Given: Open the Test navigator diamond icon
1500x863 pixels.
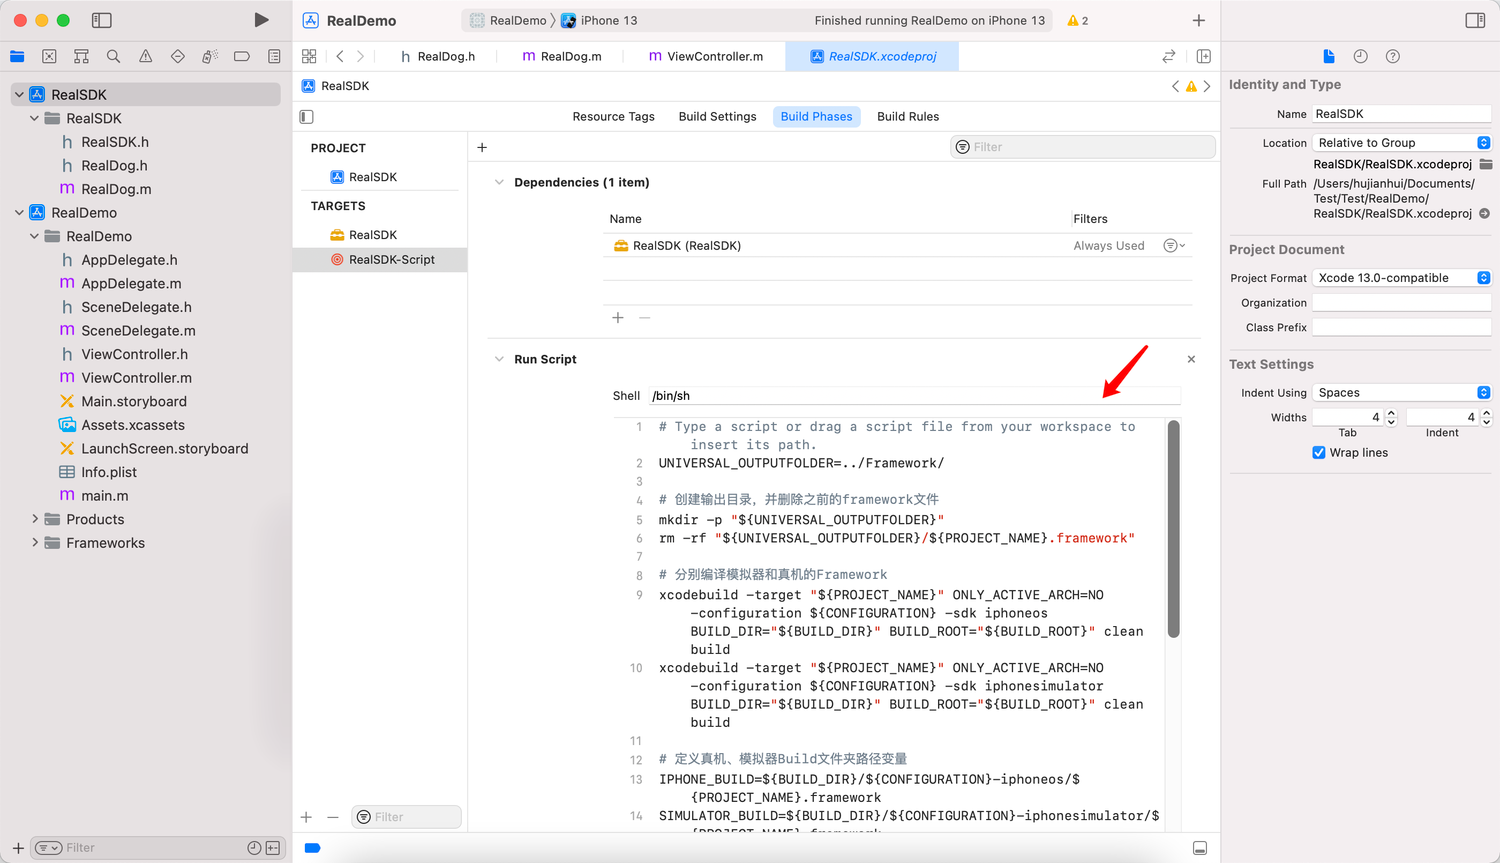Looking at the screenshot, I should point(177,57).
